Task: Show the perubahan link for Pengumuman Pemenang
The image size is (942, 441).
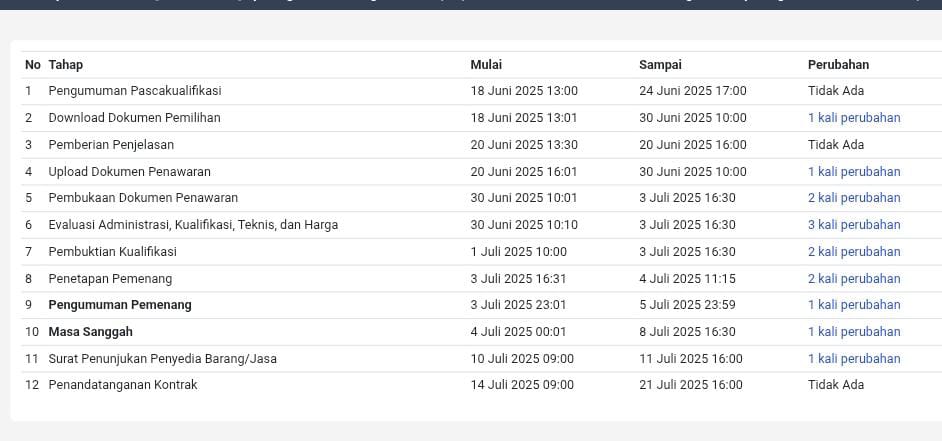Action: click(854, 305)
